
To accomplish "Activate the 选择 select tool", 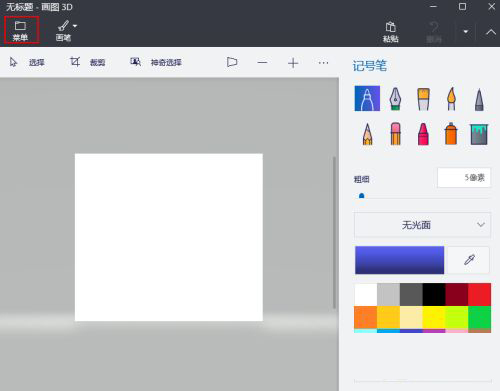I will pos(27,62).
